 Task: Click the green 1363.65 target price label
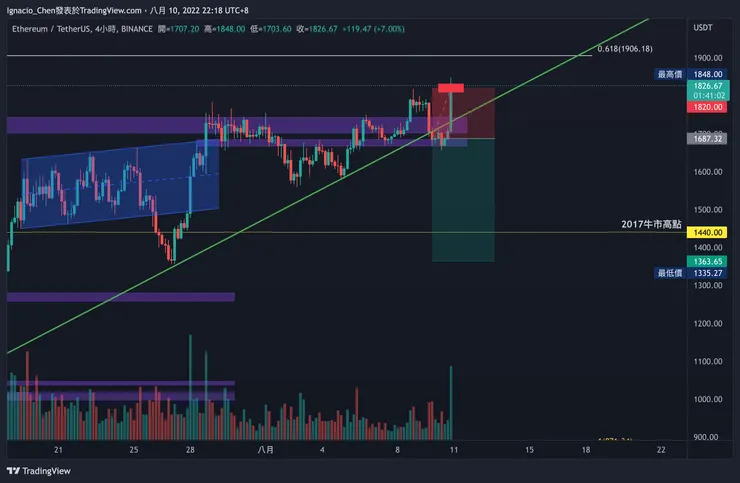point(707,262)
